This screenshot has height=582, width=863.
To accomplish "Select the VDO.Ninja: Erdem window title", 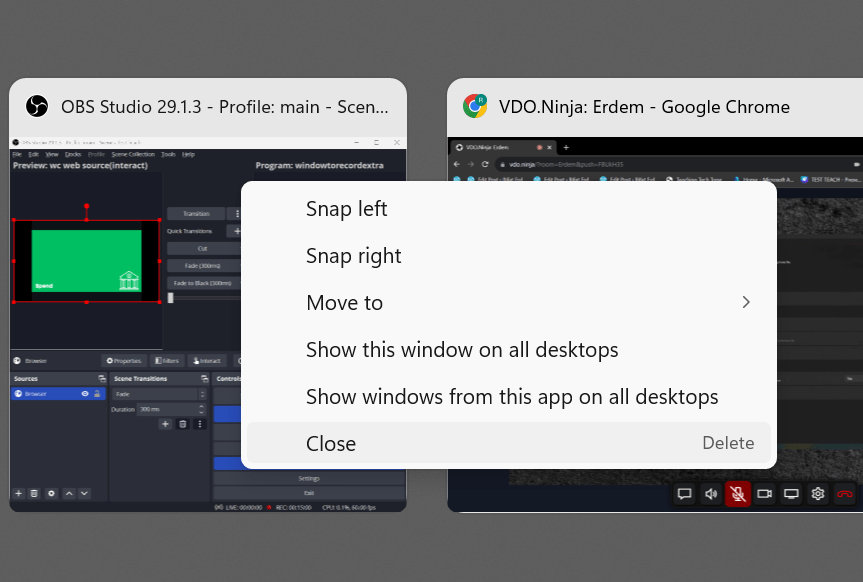I will point(644,107).
